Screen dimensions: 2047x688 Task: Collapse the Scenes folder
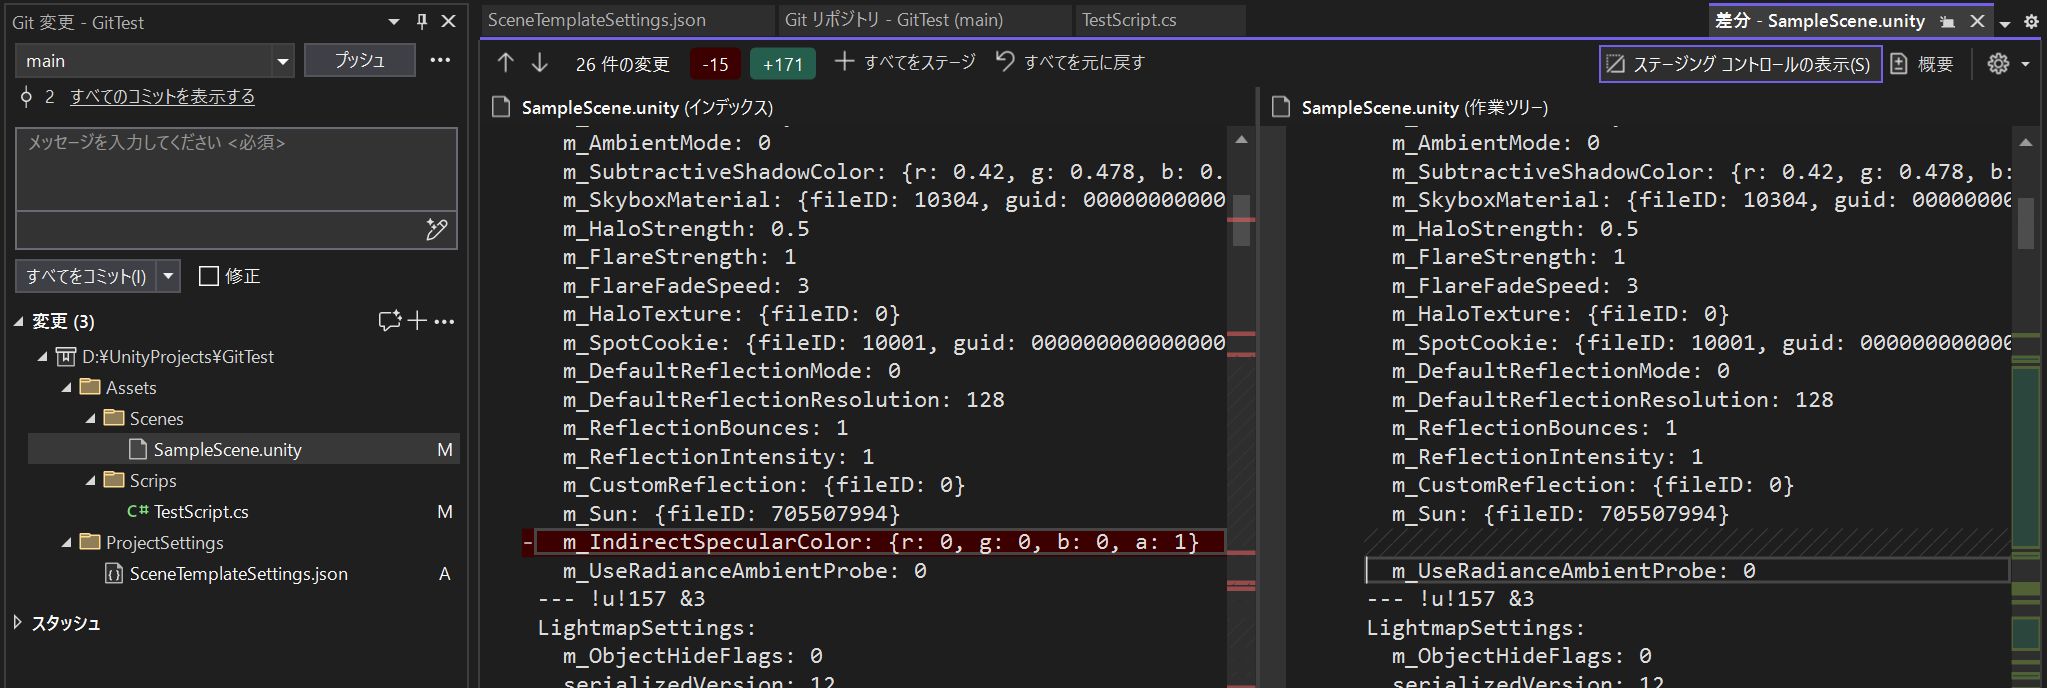tap(90, 418)
